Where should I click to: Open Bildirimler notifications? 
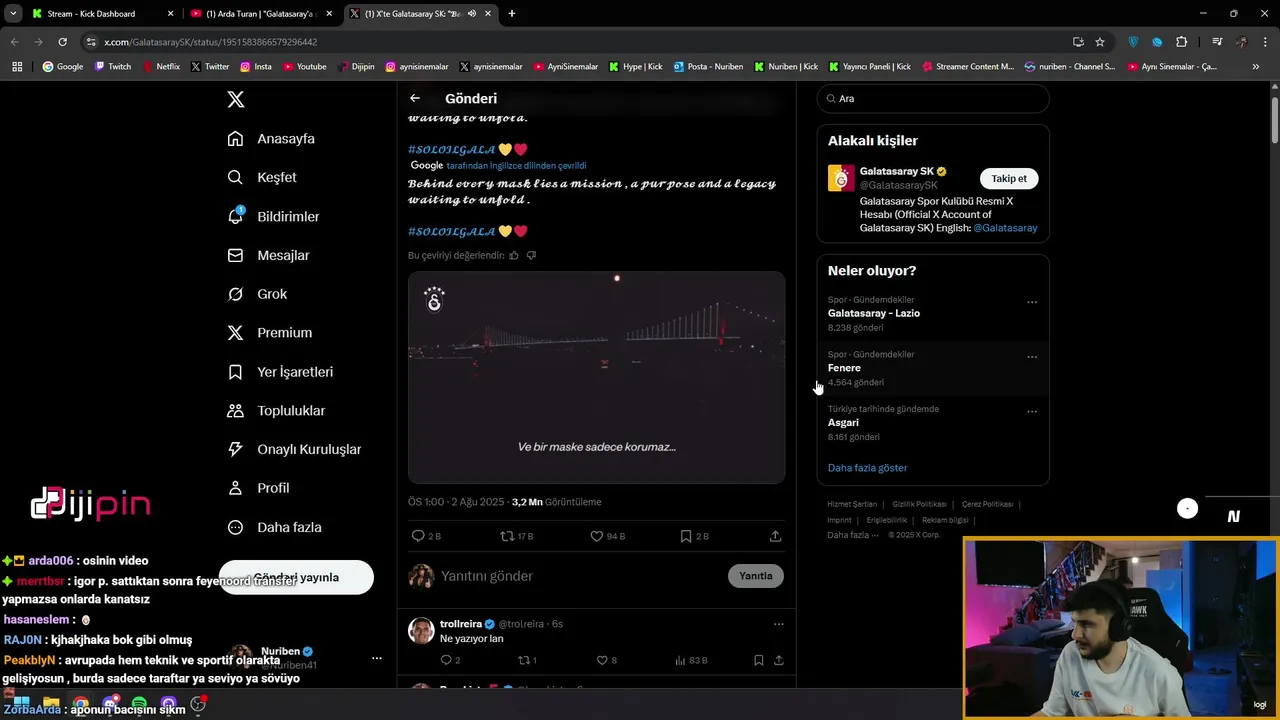coord(273,216)
